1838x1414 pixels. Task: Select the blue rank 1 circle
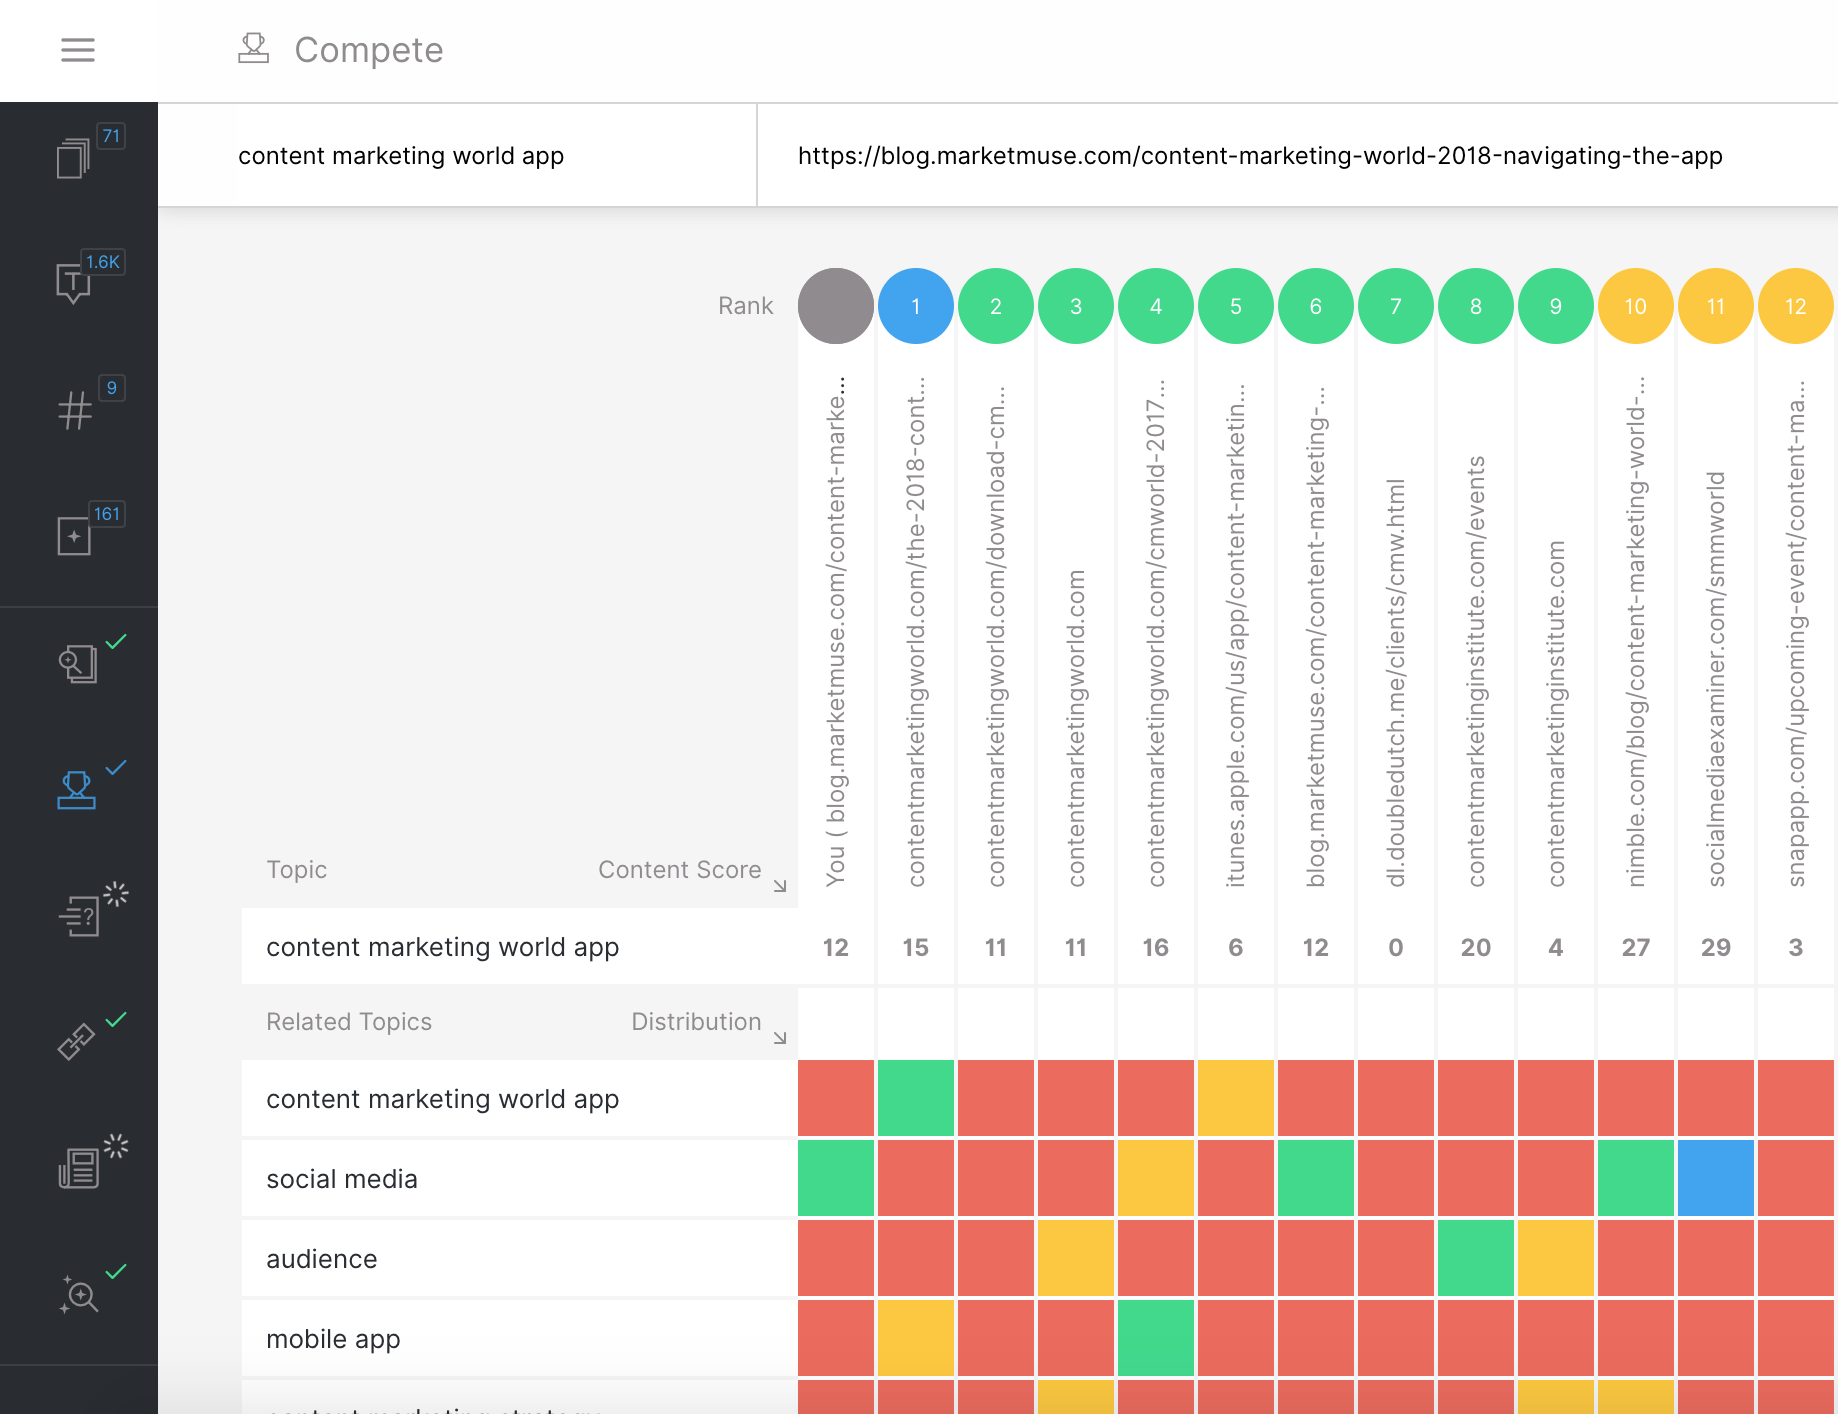[x=915, y=306]
